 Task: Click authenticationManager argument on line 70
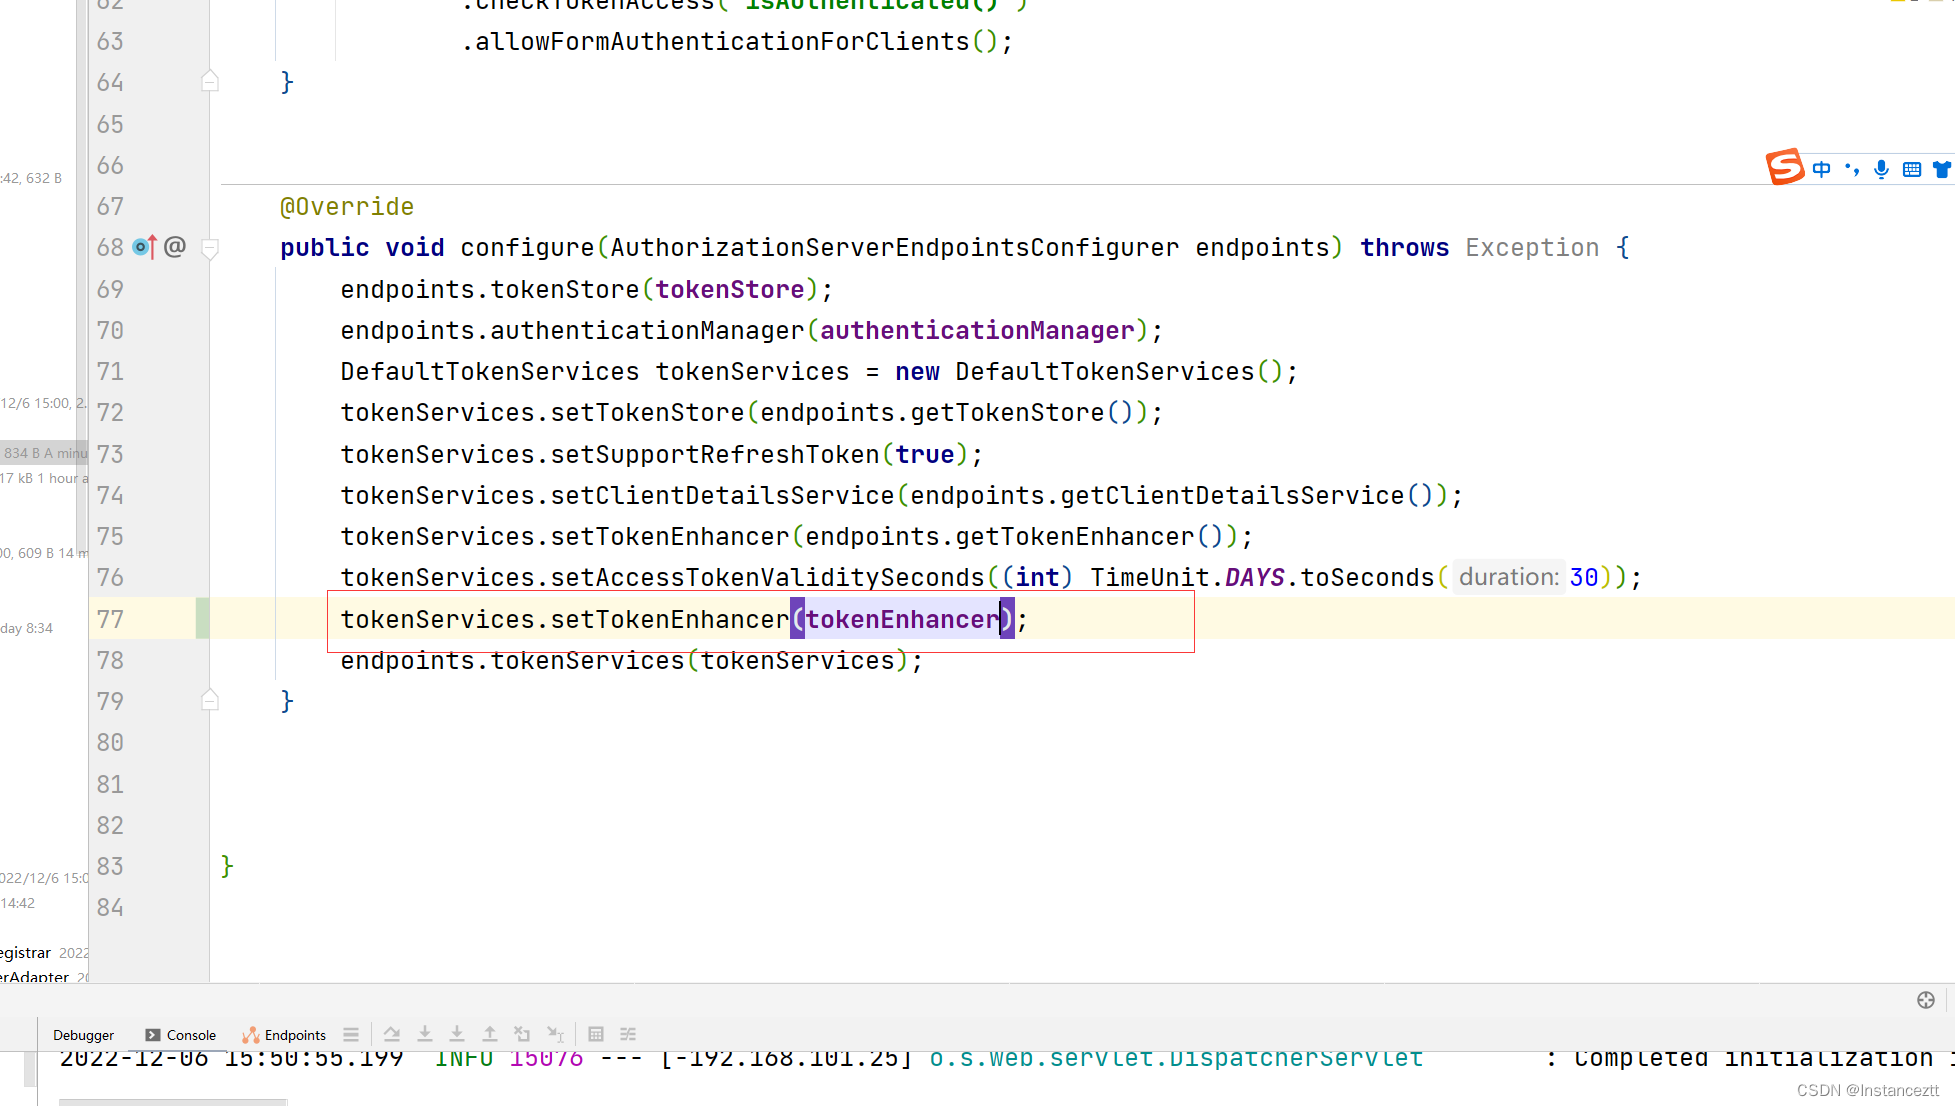click(x=977, y=330)
